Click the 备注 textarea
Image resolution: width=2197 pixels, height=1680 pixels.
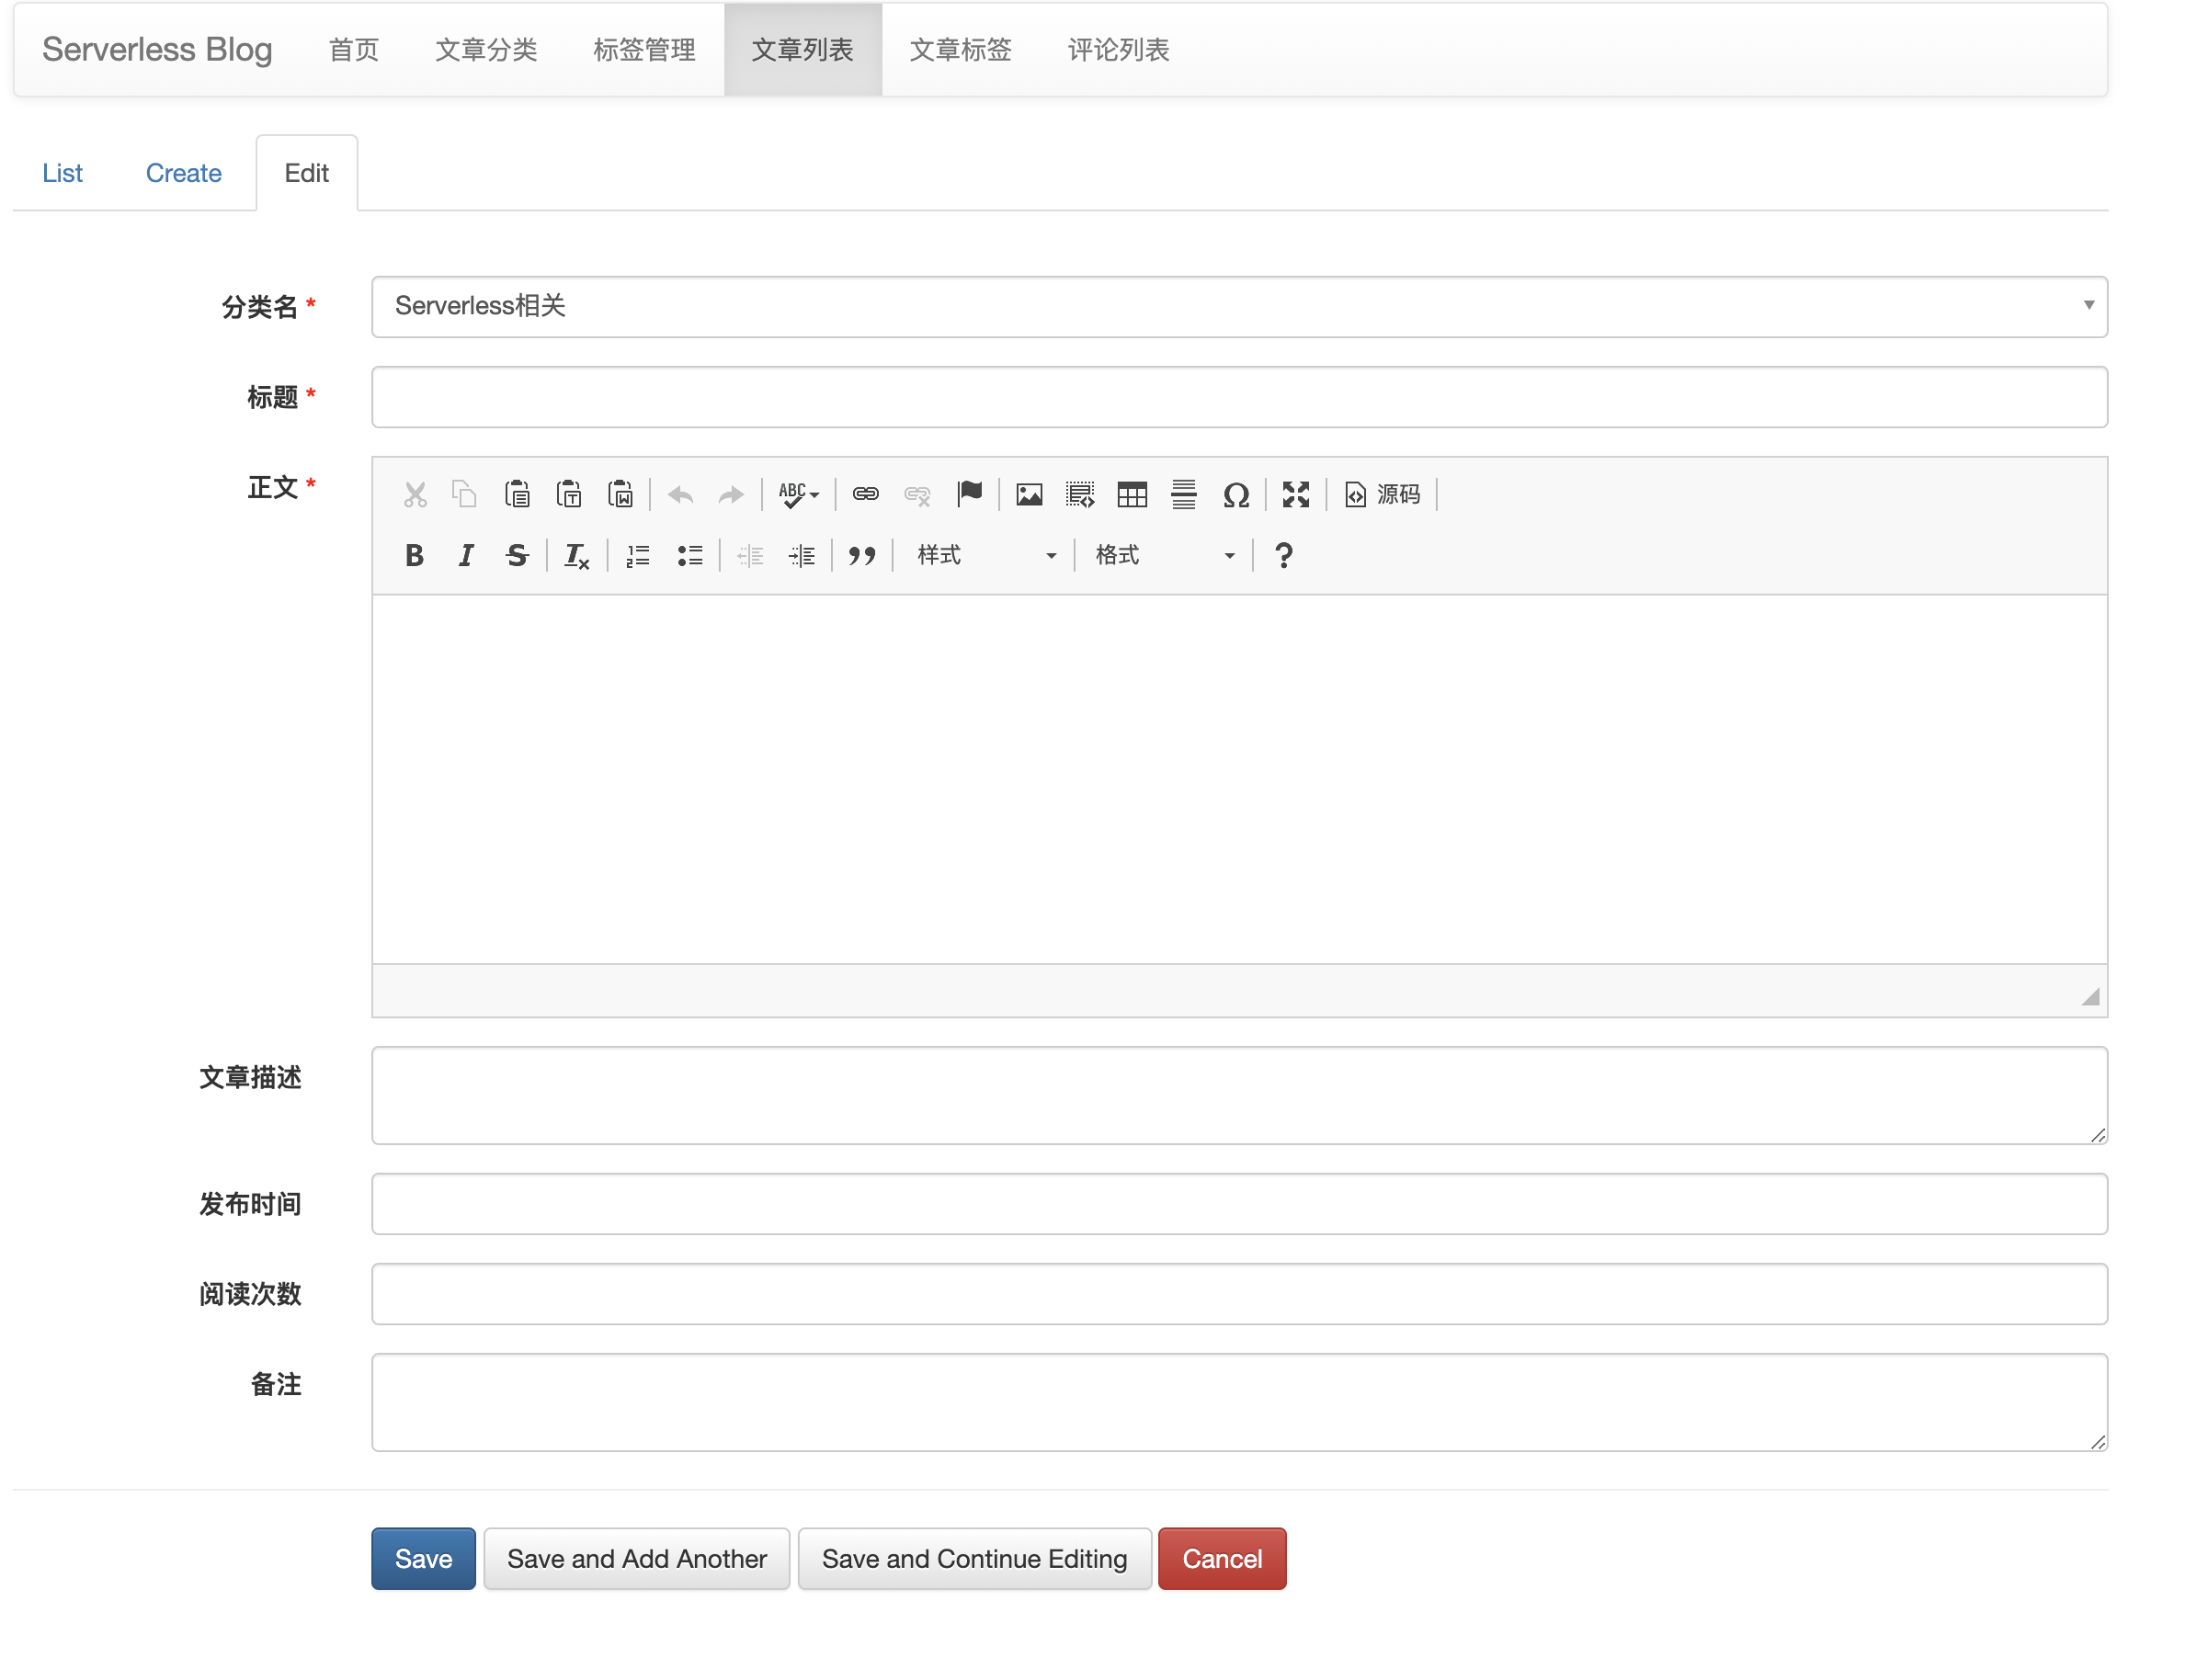1239,1402
